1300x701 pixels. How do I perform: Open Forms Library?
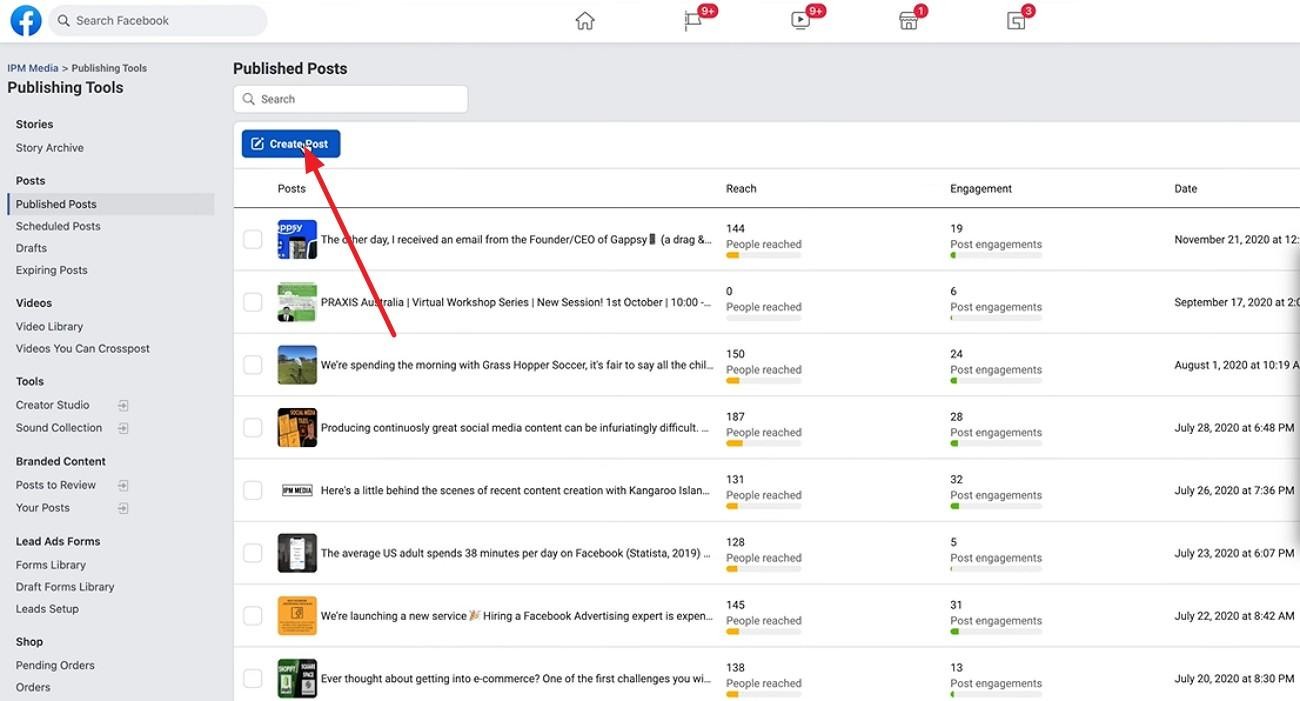tap(51, 565)
